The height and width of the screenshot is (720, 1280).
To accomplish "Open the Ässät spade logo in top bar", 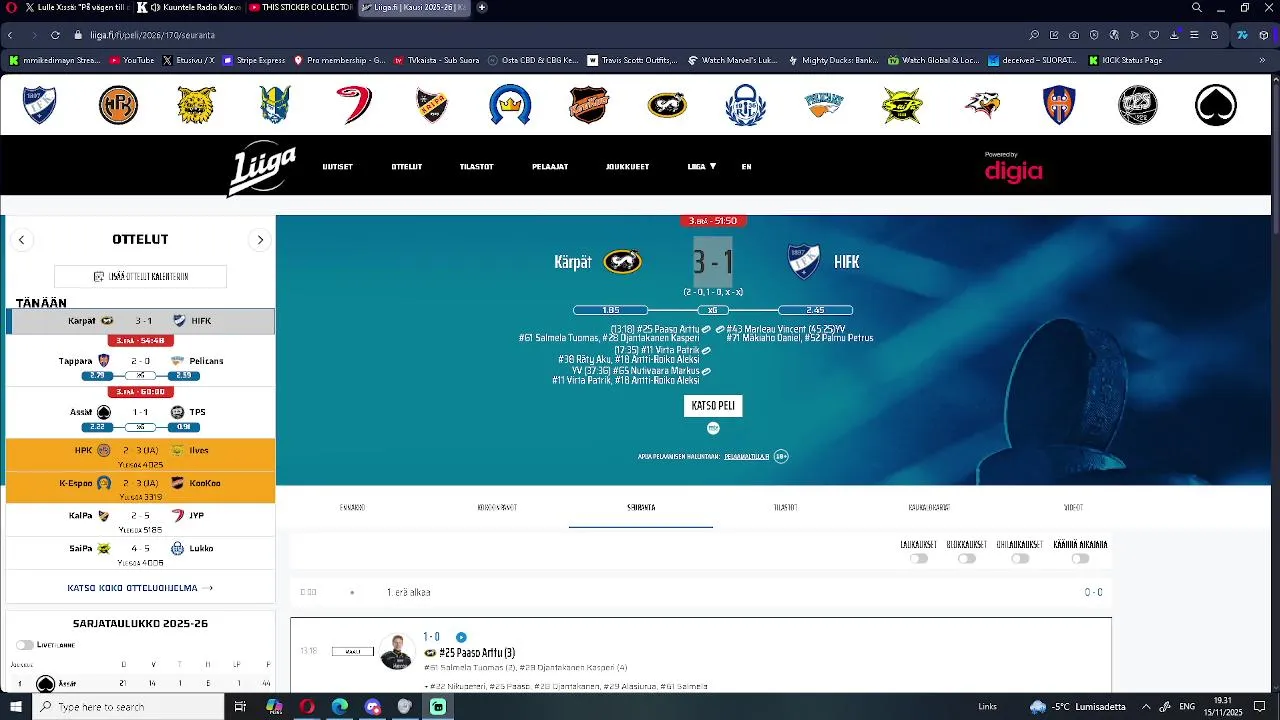I will pyautogui.click(x=1216, y=105).
